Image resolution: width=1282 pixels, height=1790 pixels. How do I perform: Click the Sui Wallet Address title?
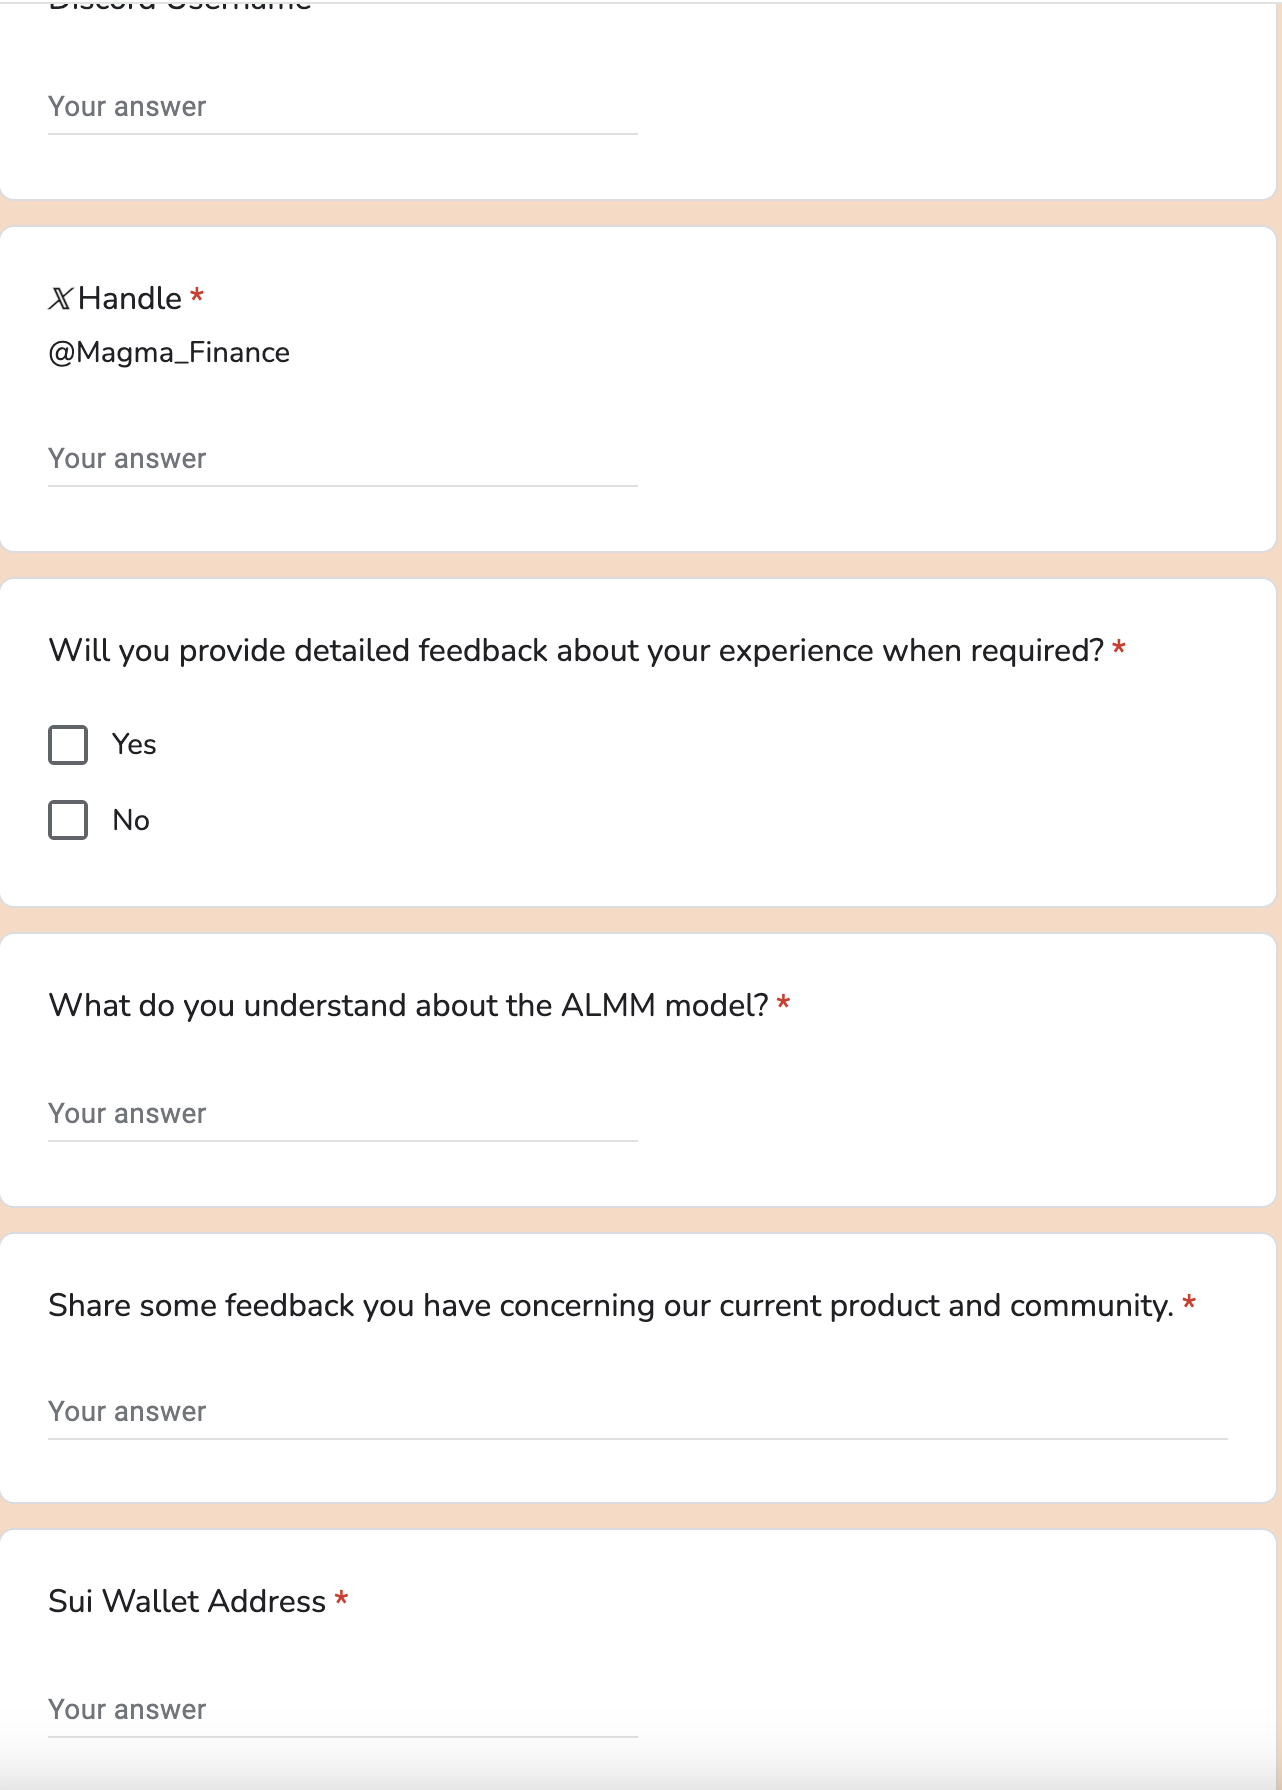(187, 1601)
